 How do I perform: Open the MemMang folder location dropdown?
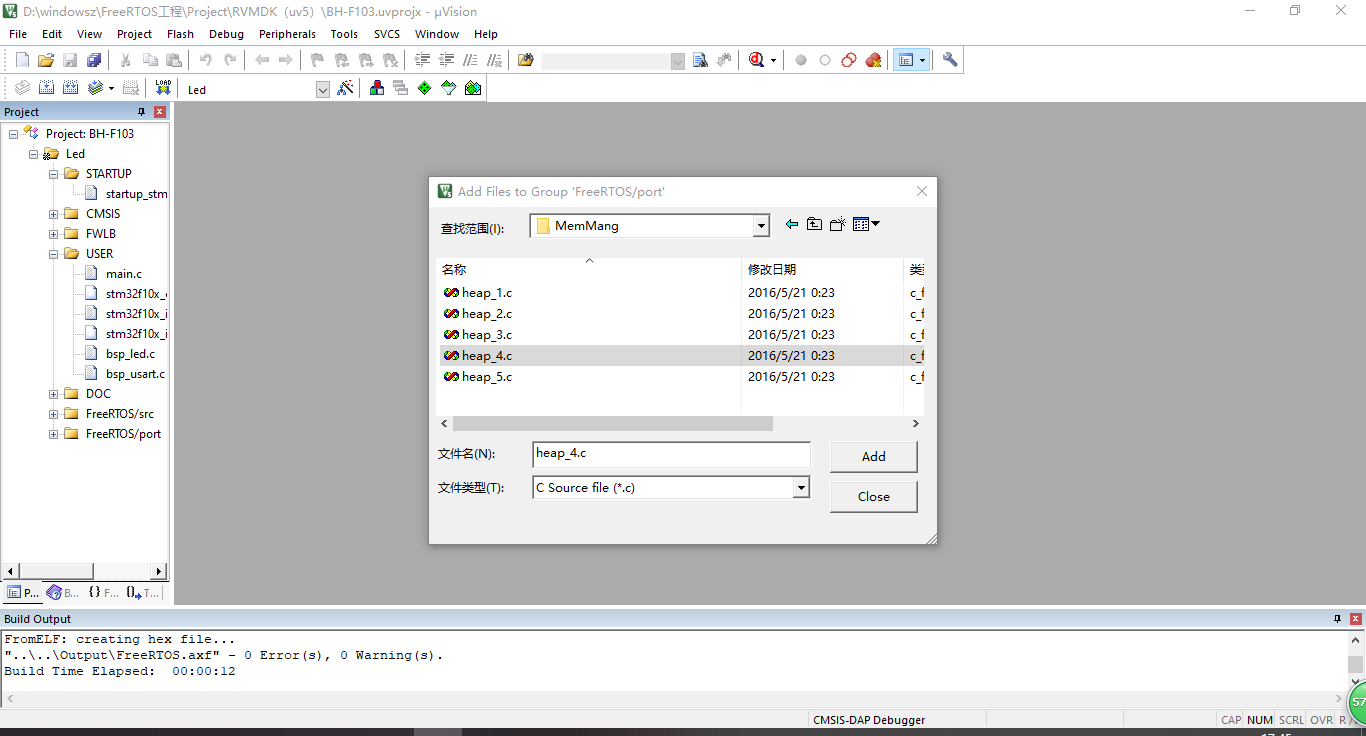click(x=761, y=225)
